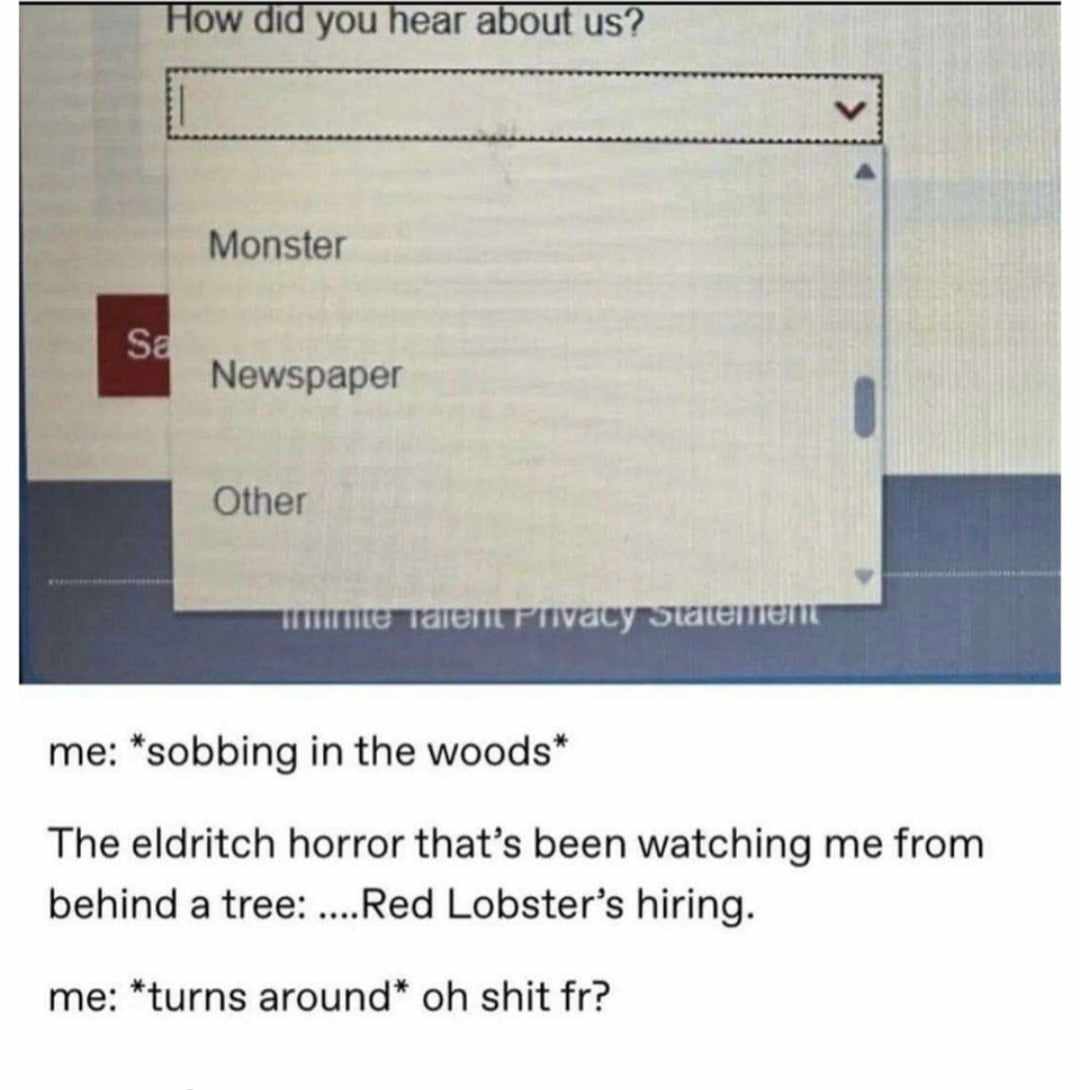
Task: Click the 'How did you hear about us?' label
Action: point(405,21)
